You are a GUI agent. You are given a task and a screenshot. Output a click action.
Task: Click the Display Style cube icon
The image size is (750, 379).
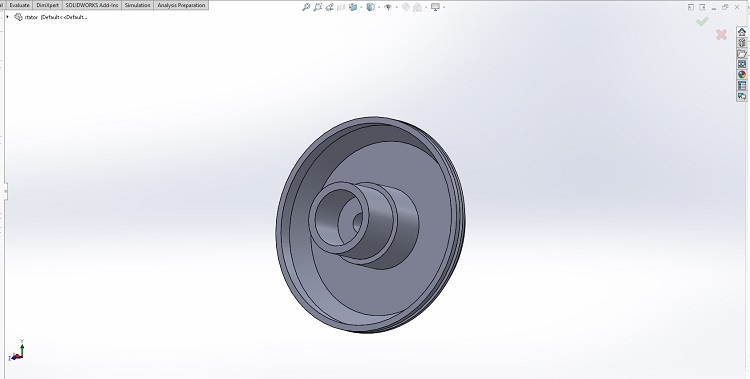coord(371,7)
